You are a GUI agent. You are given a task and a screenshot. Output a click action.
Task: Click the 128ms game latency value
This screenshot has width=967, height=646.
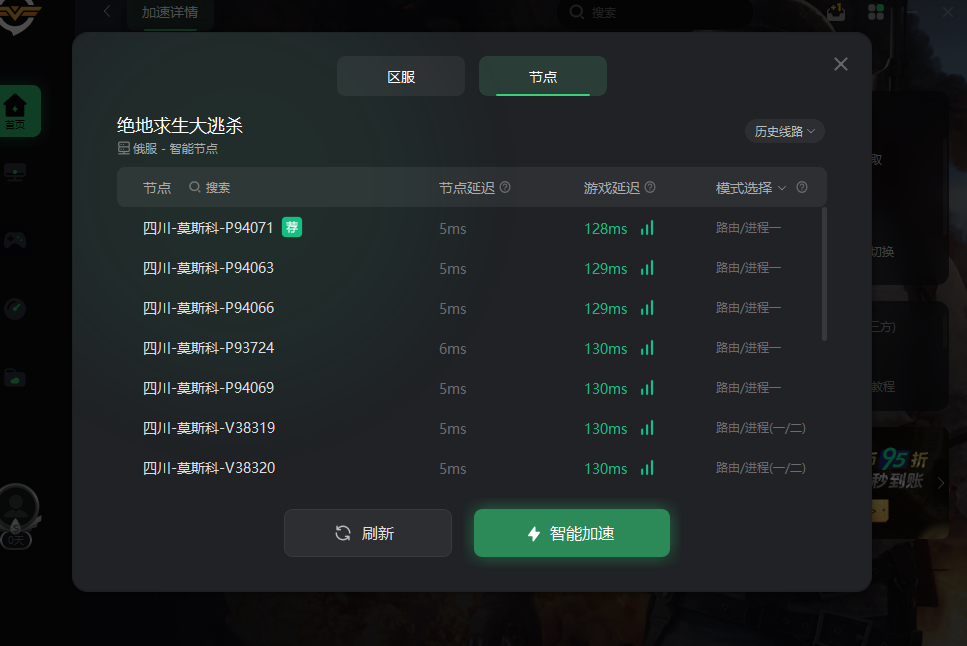click(x=606, y=229)
